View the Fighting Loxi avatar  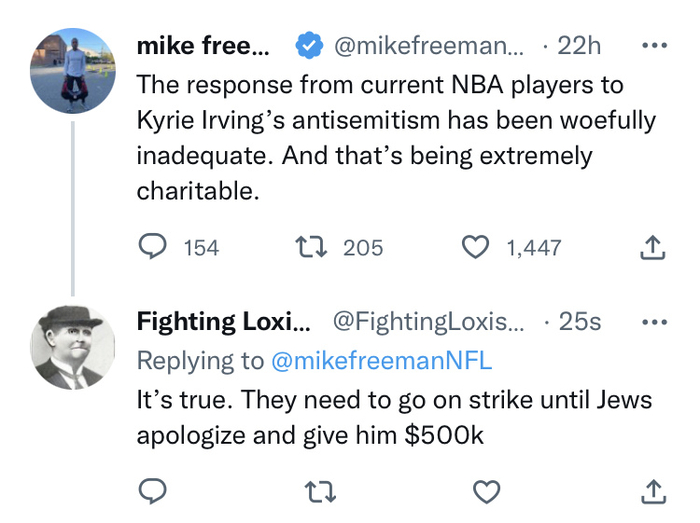pos(74,347)
